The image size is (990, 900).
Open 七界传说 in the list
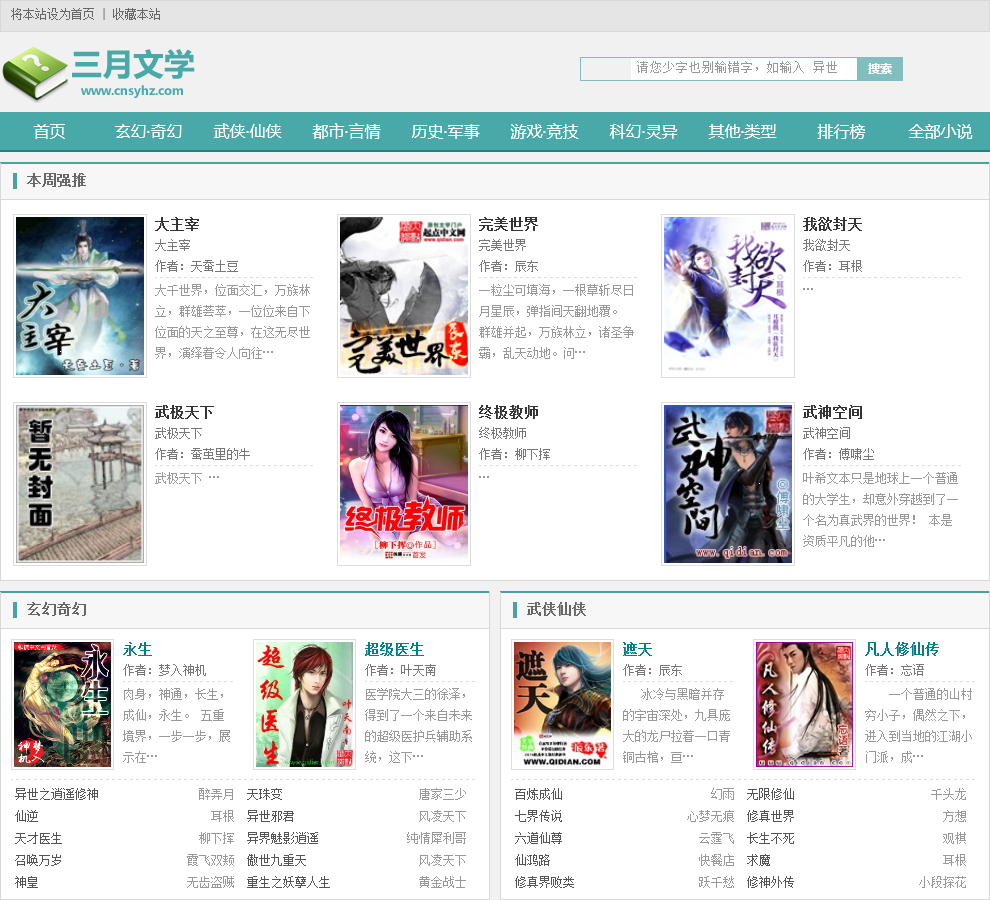pos(539,816)
